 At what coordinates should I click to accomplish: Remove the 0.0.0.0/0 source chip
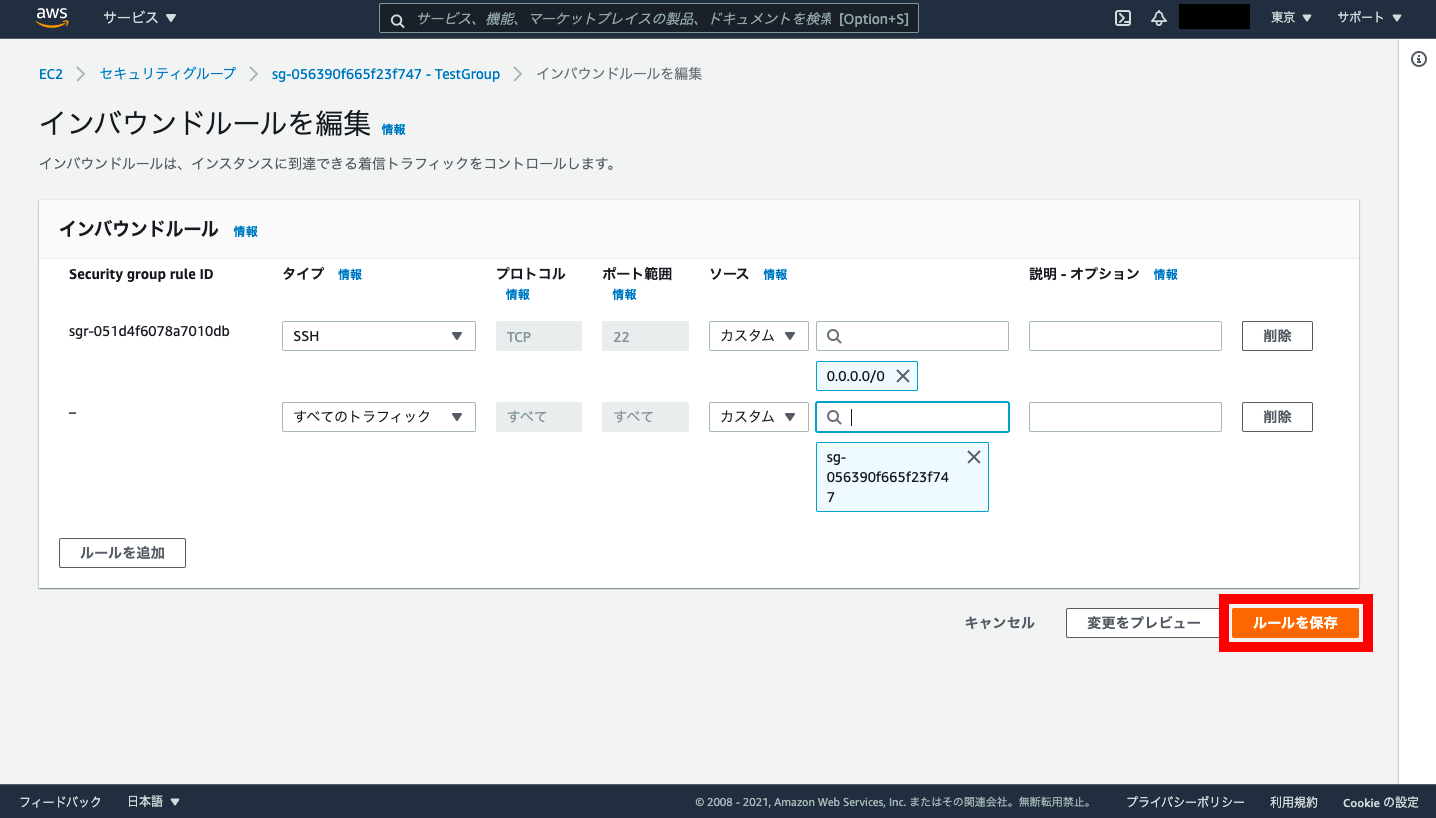902,376
